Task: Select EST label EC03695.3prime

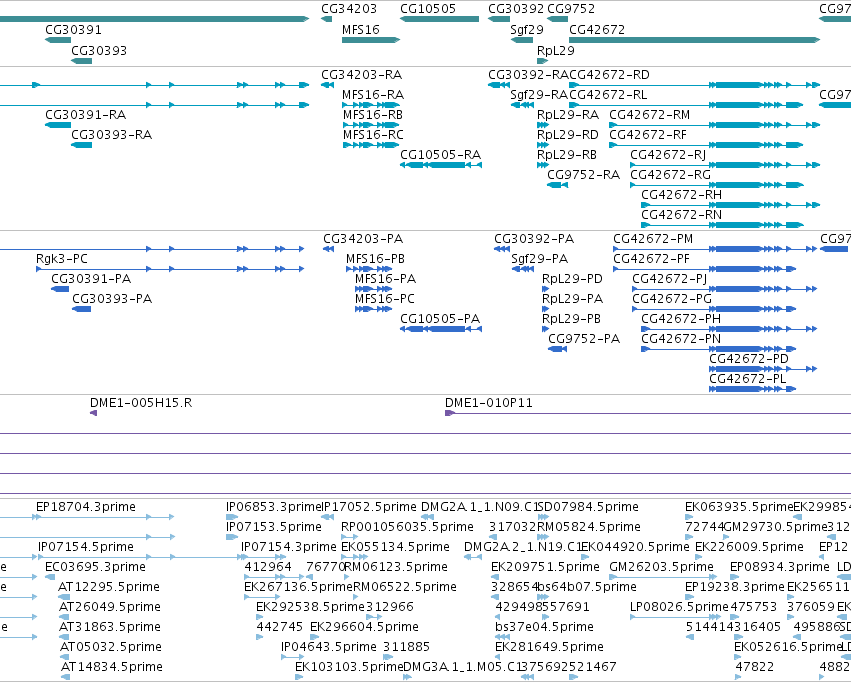Action: pos(96,566)
